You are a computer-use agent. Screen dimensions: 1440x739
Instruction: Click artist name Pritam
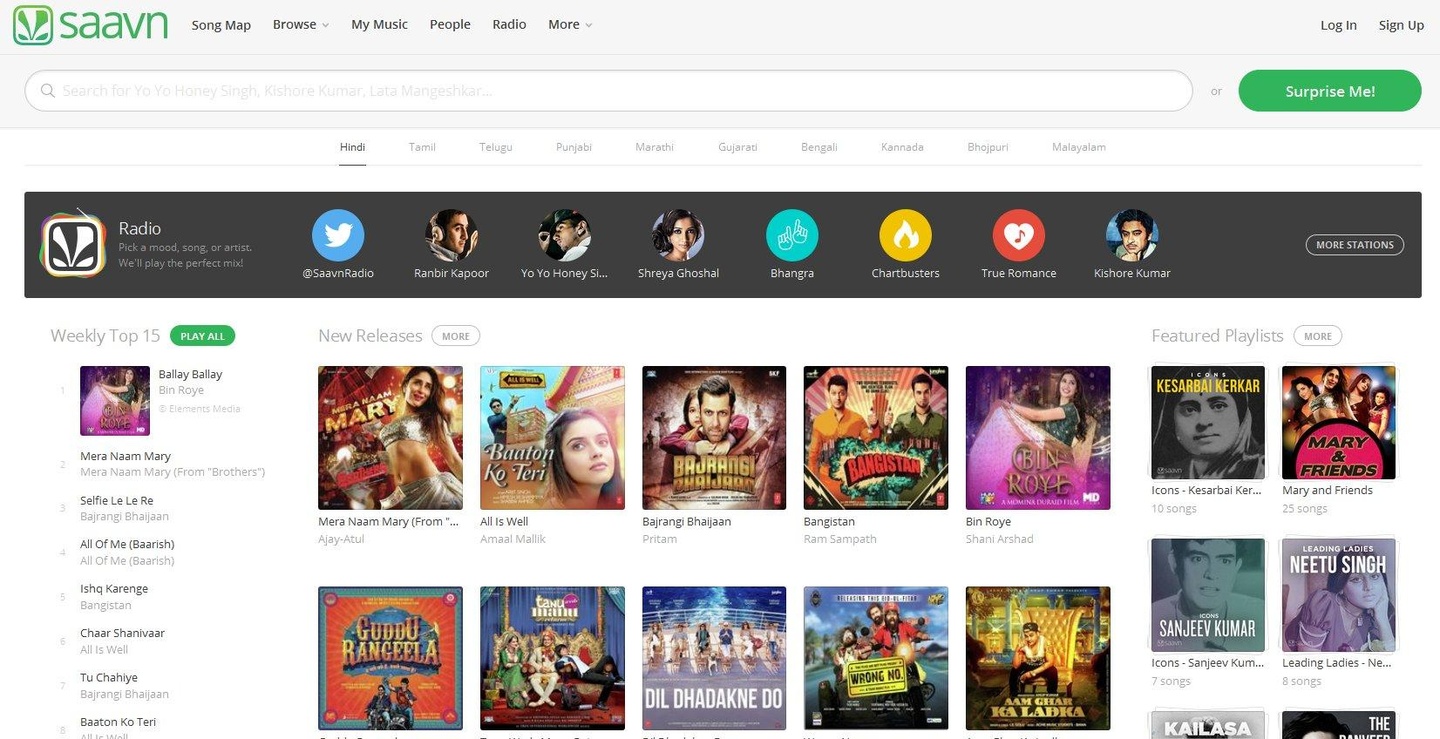pos(660,539)
